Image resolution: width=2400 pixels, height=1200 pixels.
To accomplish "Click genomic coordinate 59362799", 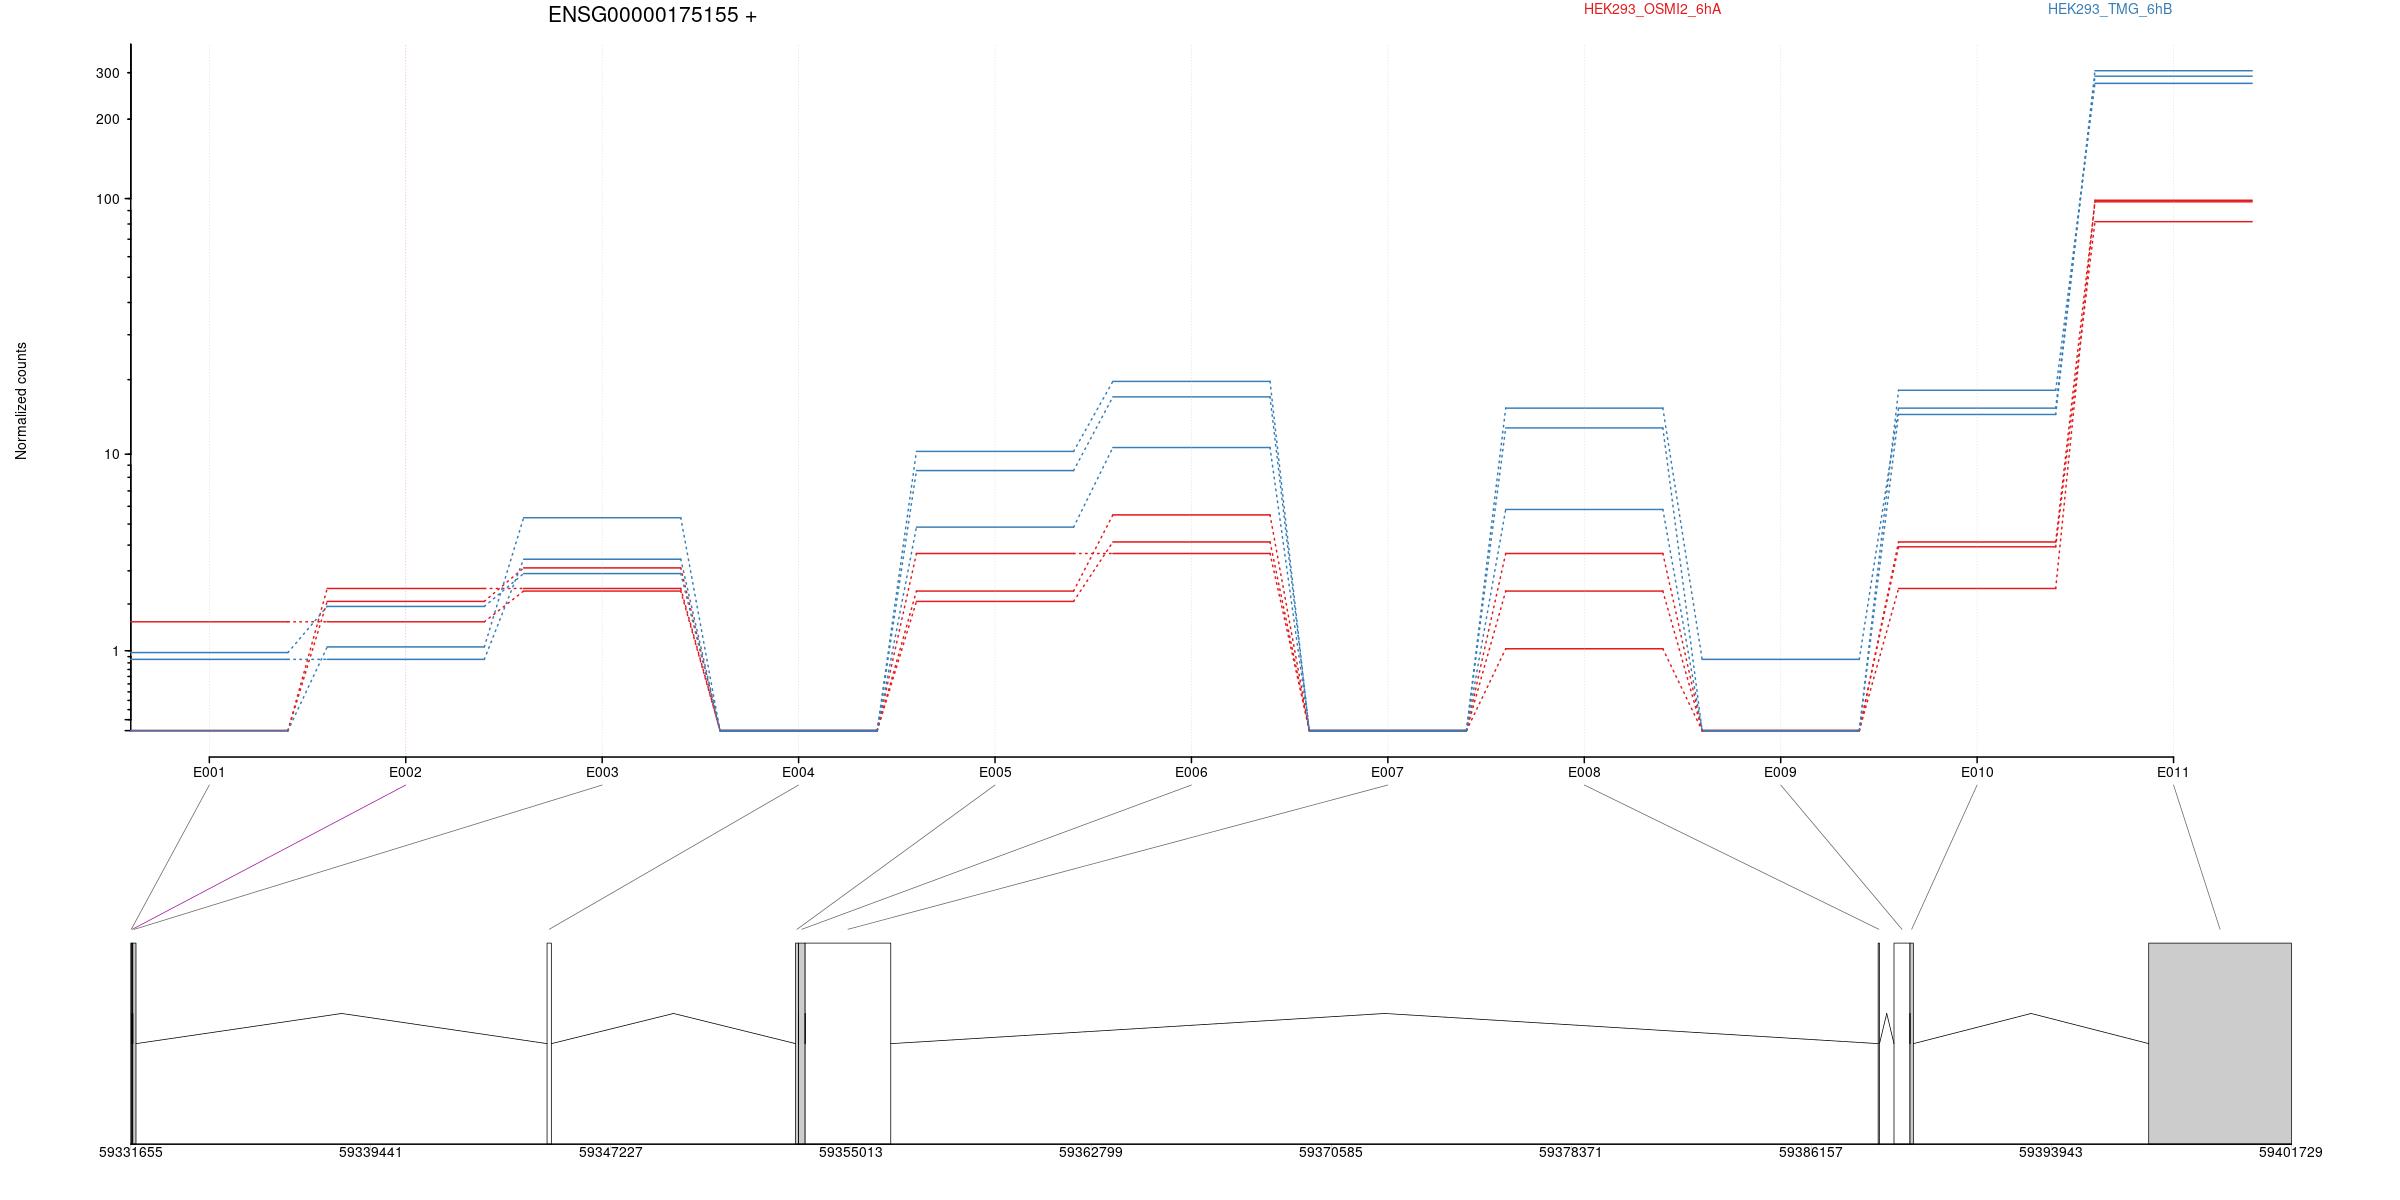I will tap(1091, 1152).
